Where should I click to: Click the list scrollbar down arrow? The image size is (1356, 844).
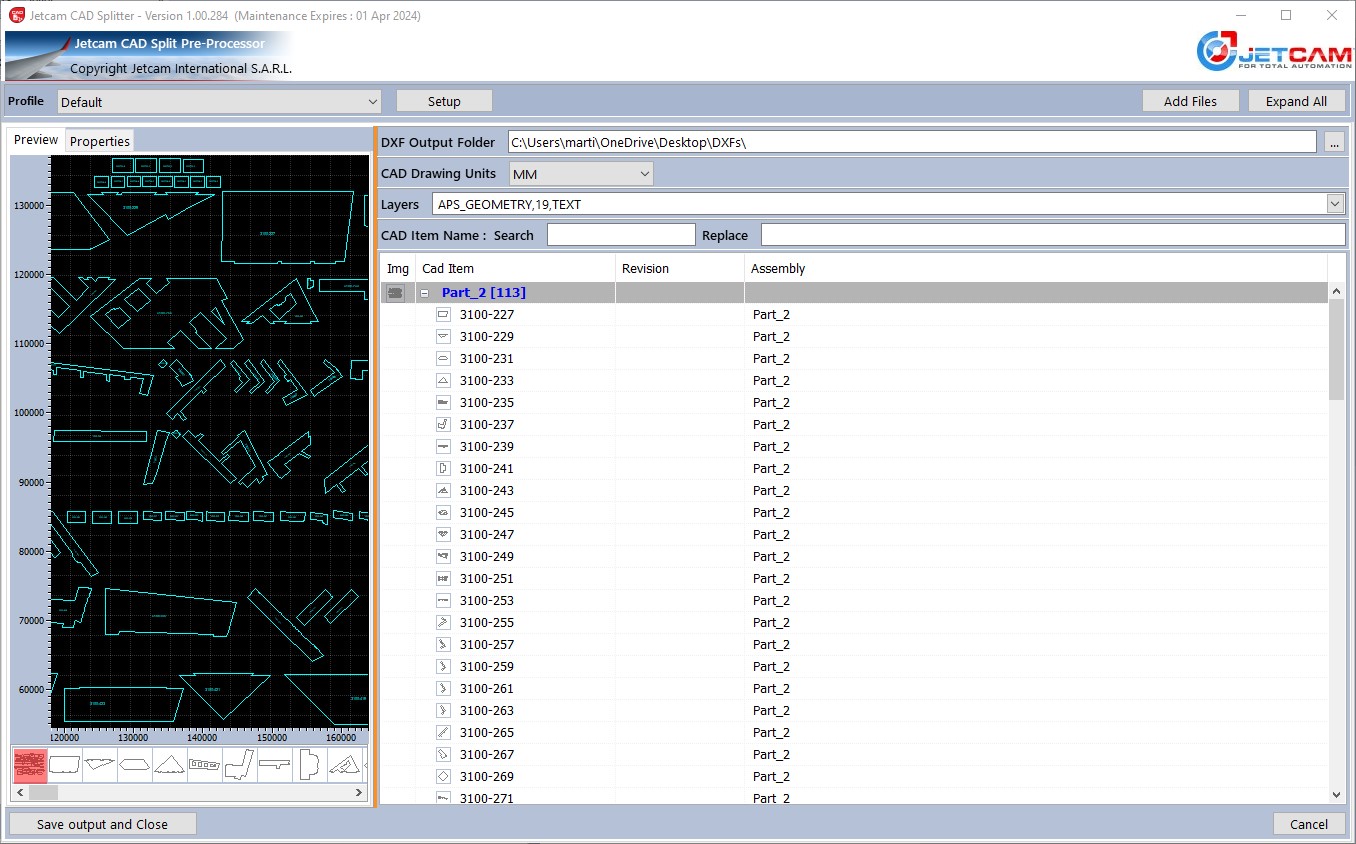pos(1337,795)
